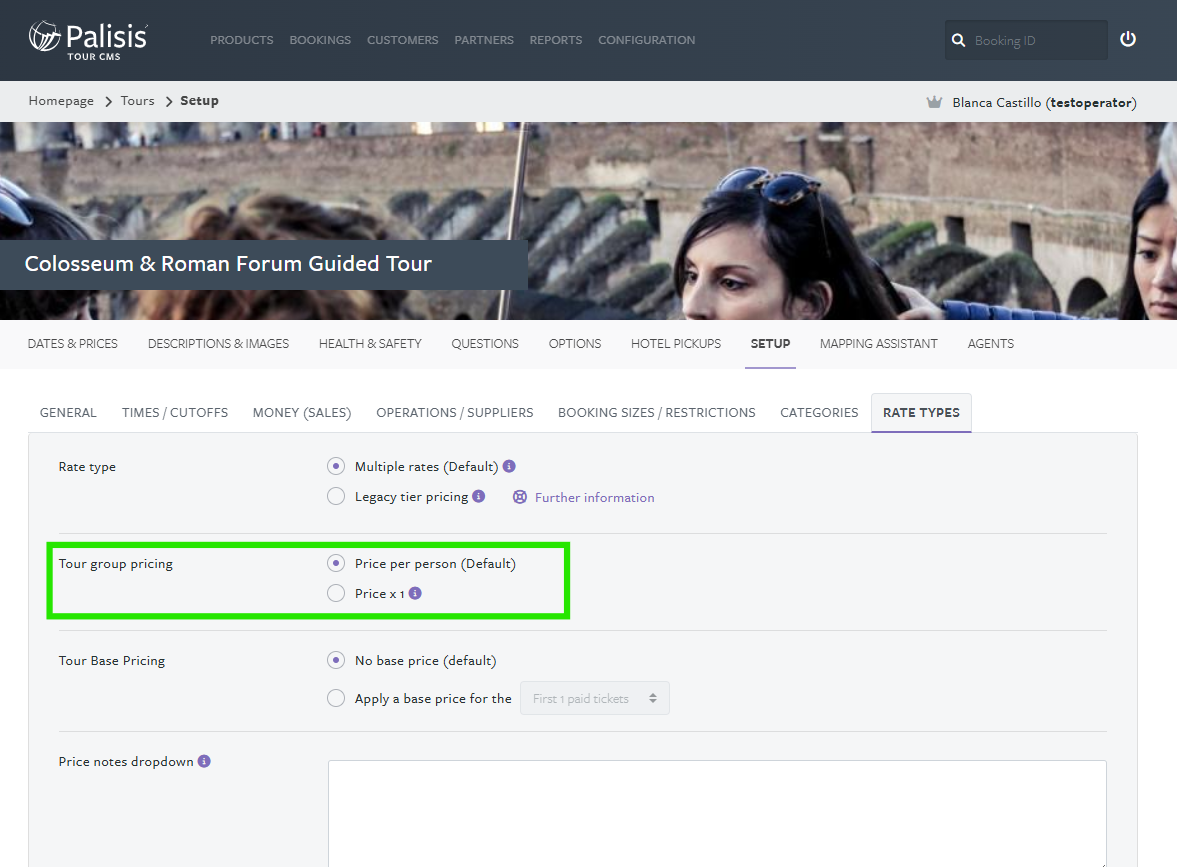Switch to HEALTH & SAFETY tab

coord(370,344)
